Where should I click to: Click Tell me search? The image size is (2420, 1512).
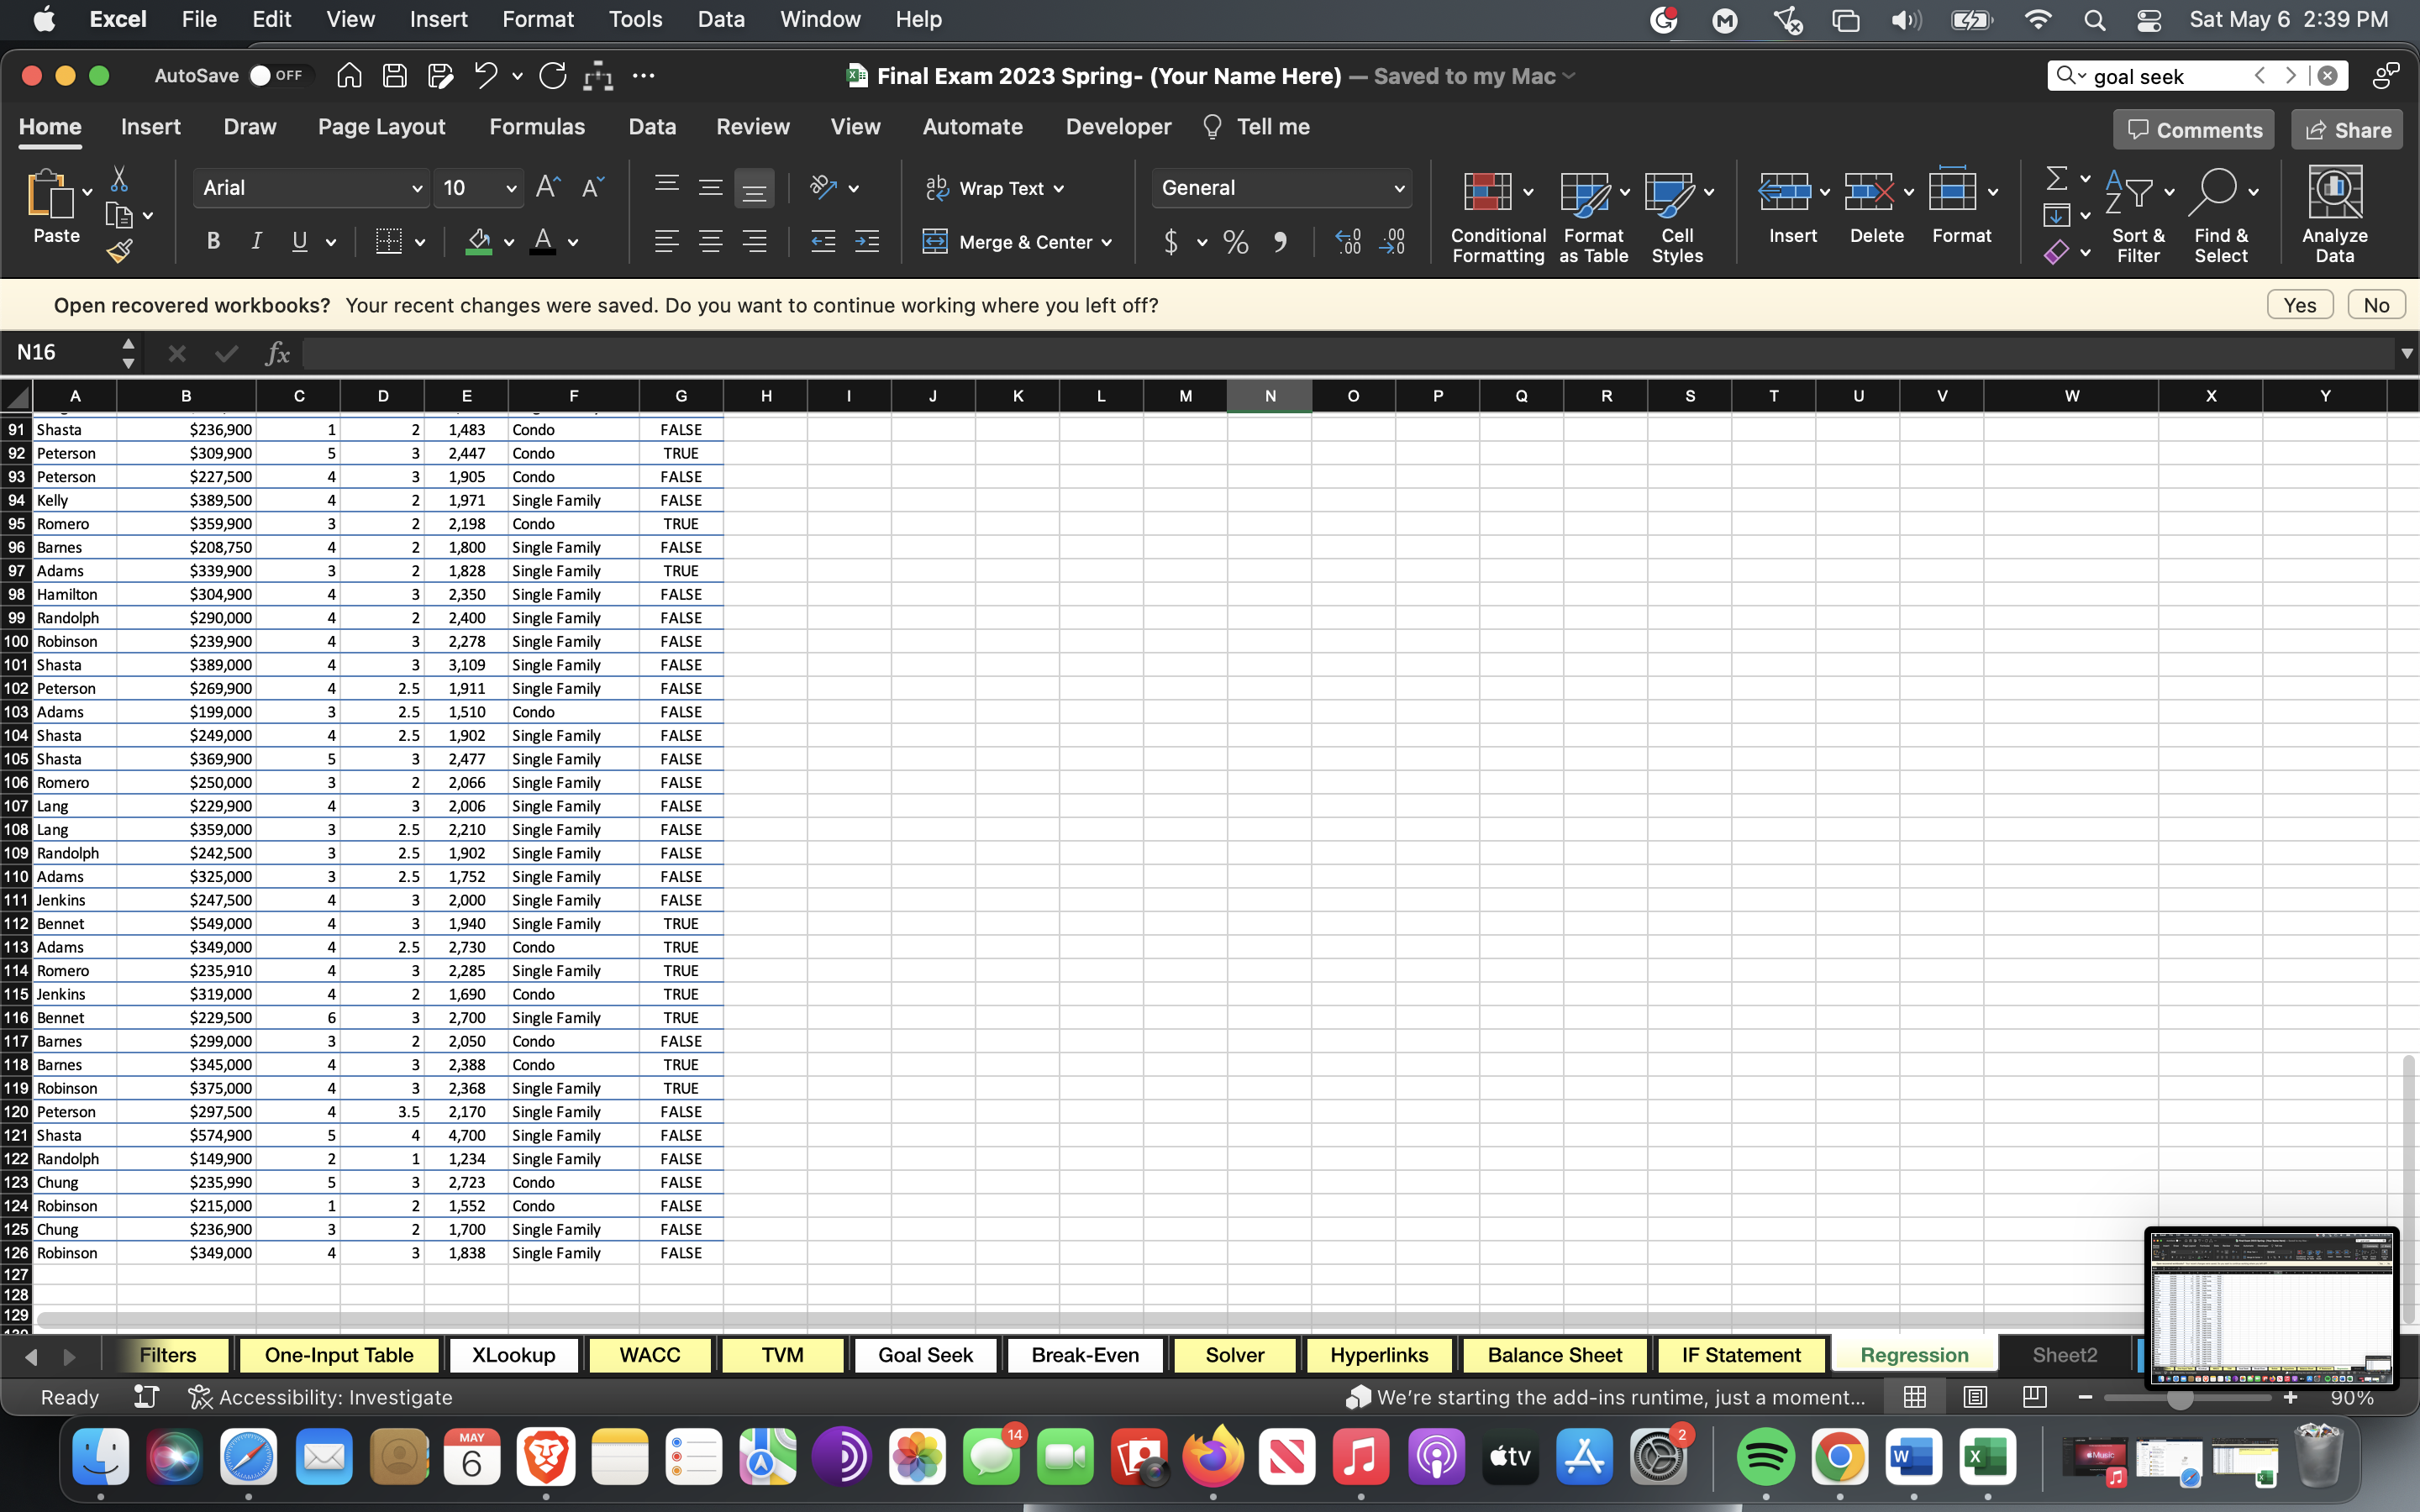[1256, 127]
